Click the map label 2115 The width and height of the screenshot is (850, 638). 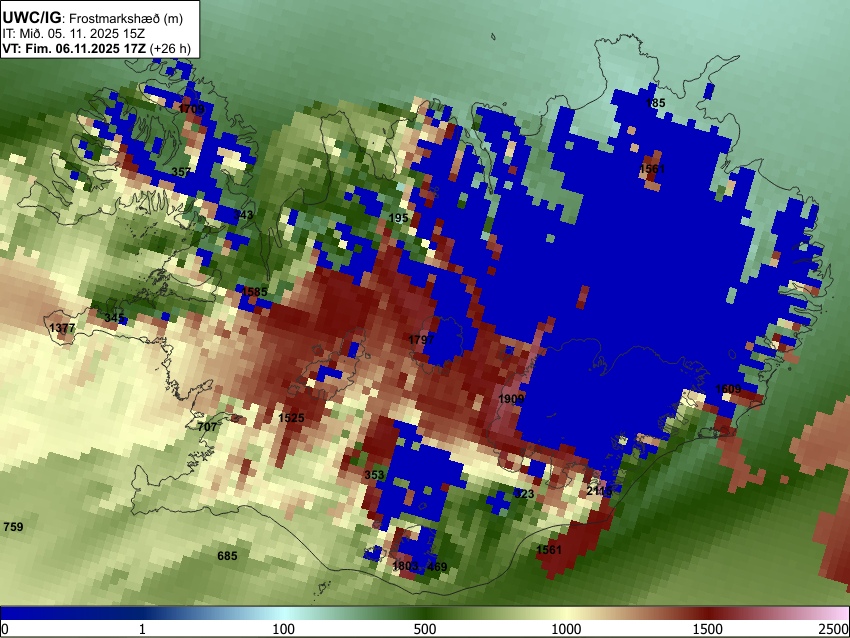coord(599,491)
